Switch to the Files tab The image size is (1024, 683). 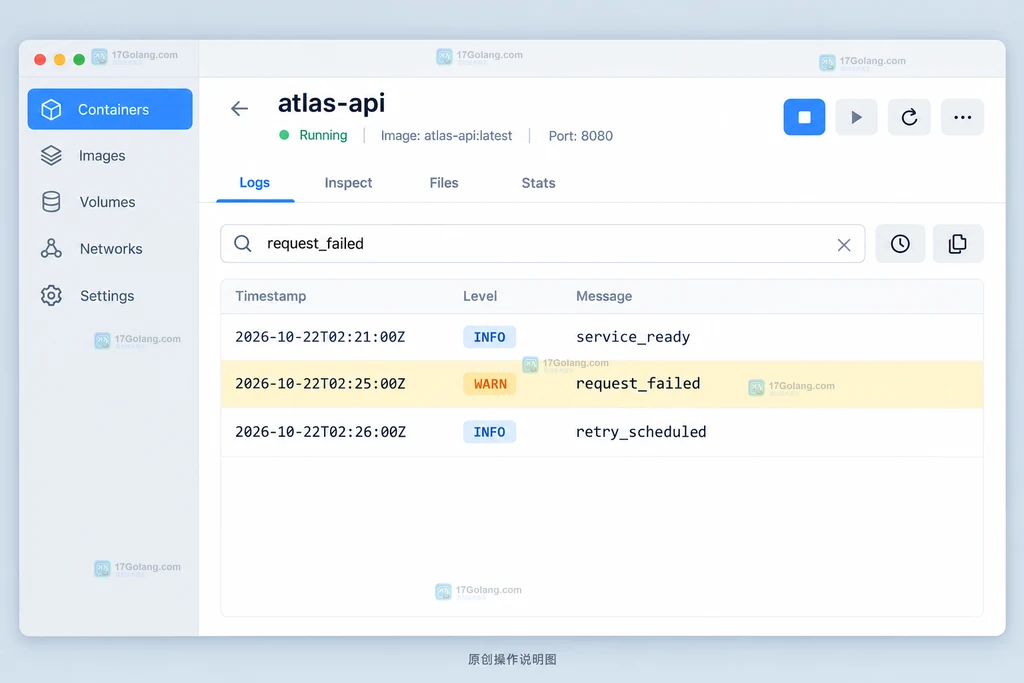tap(444, 183)
